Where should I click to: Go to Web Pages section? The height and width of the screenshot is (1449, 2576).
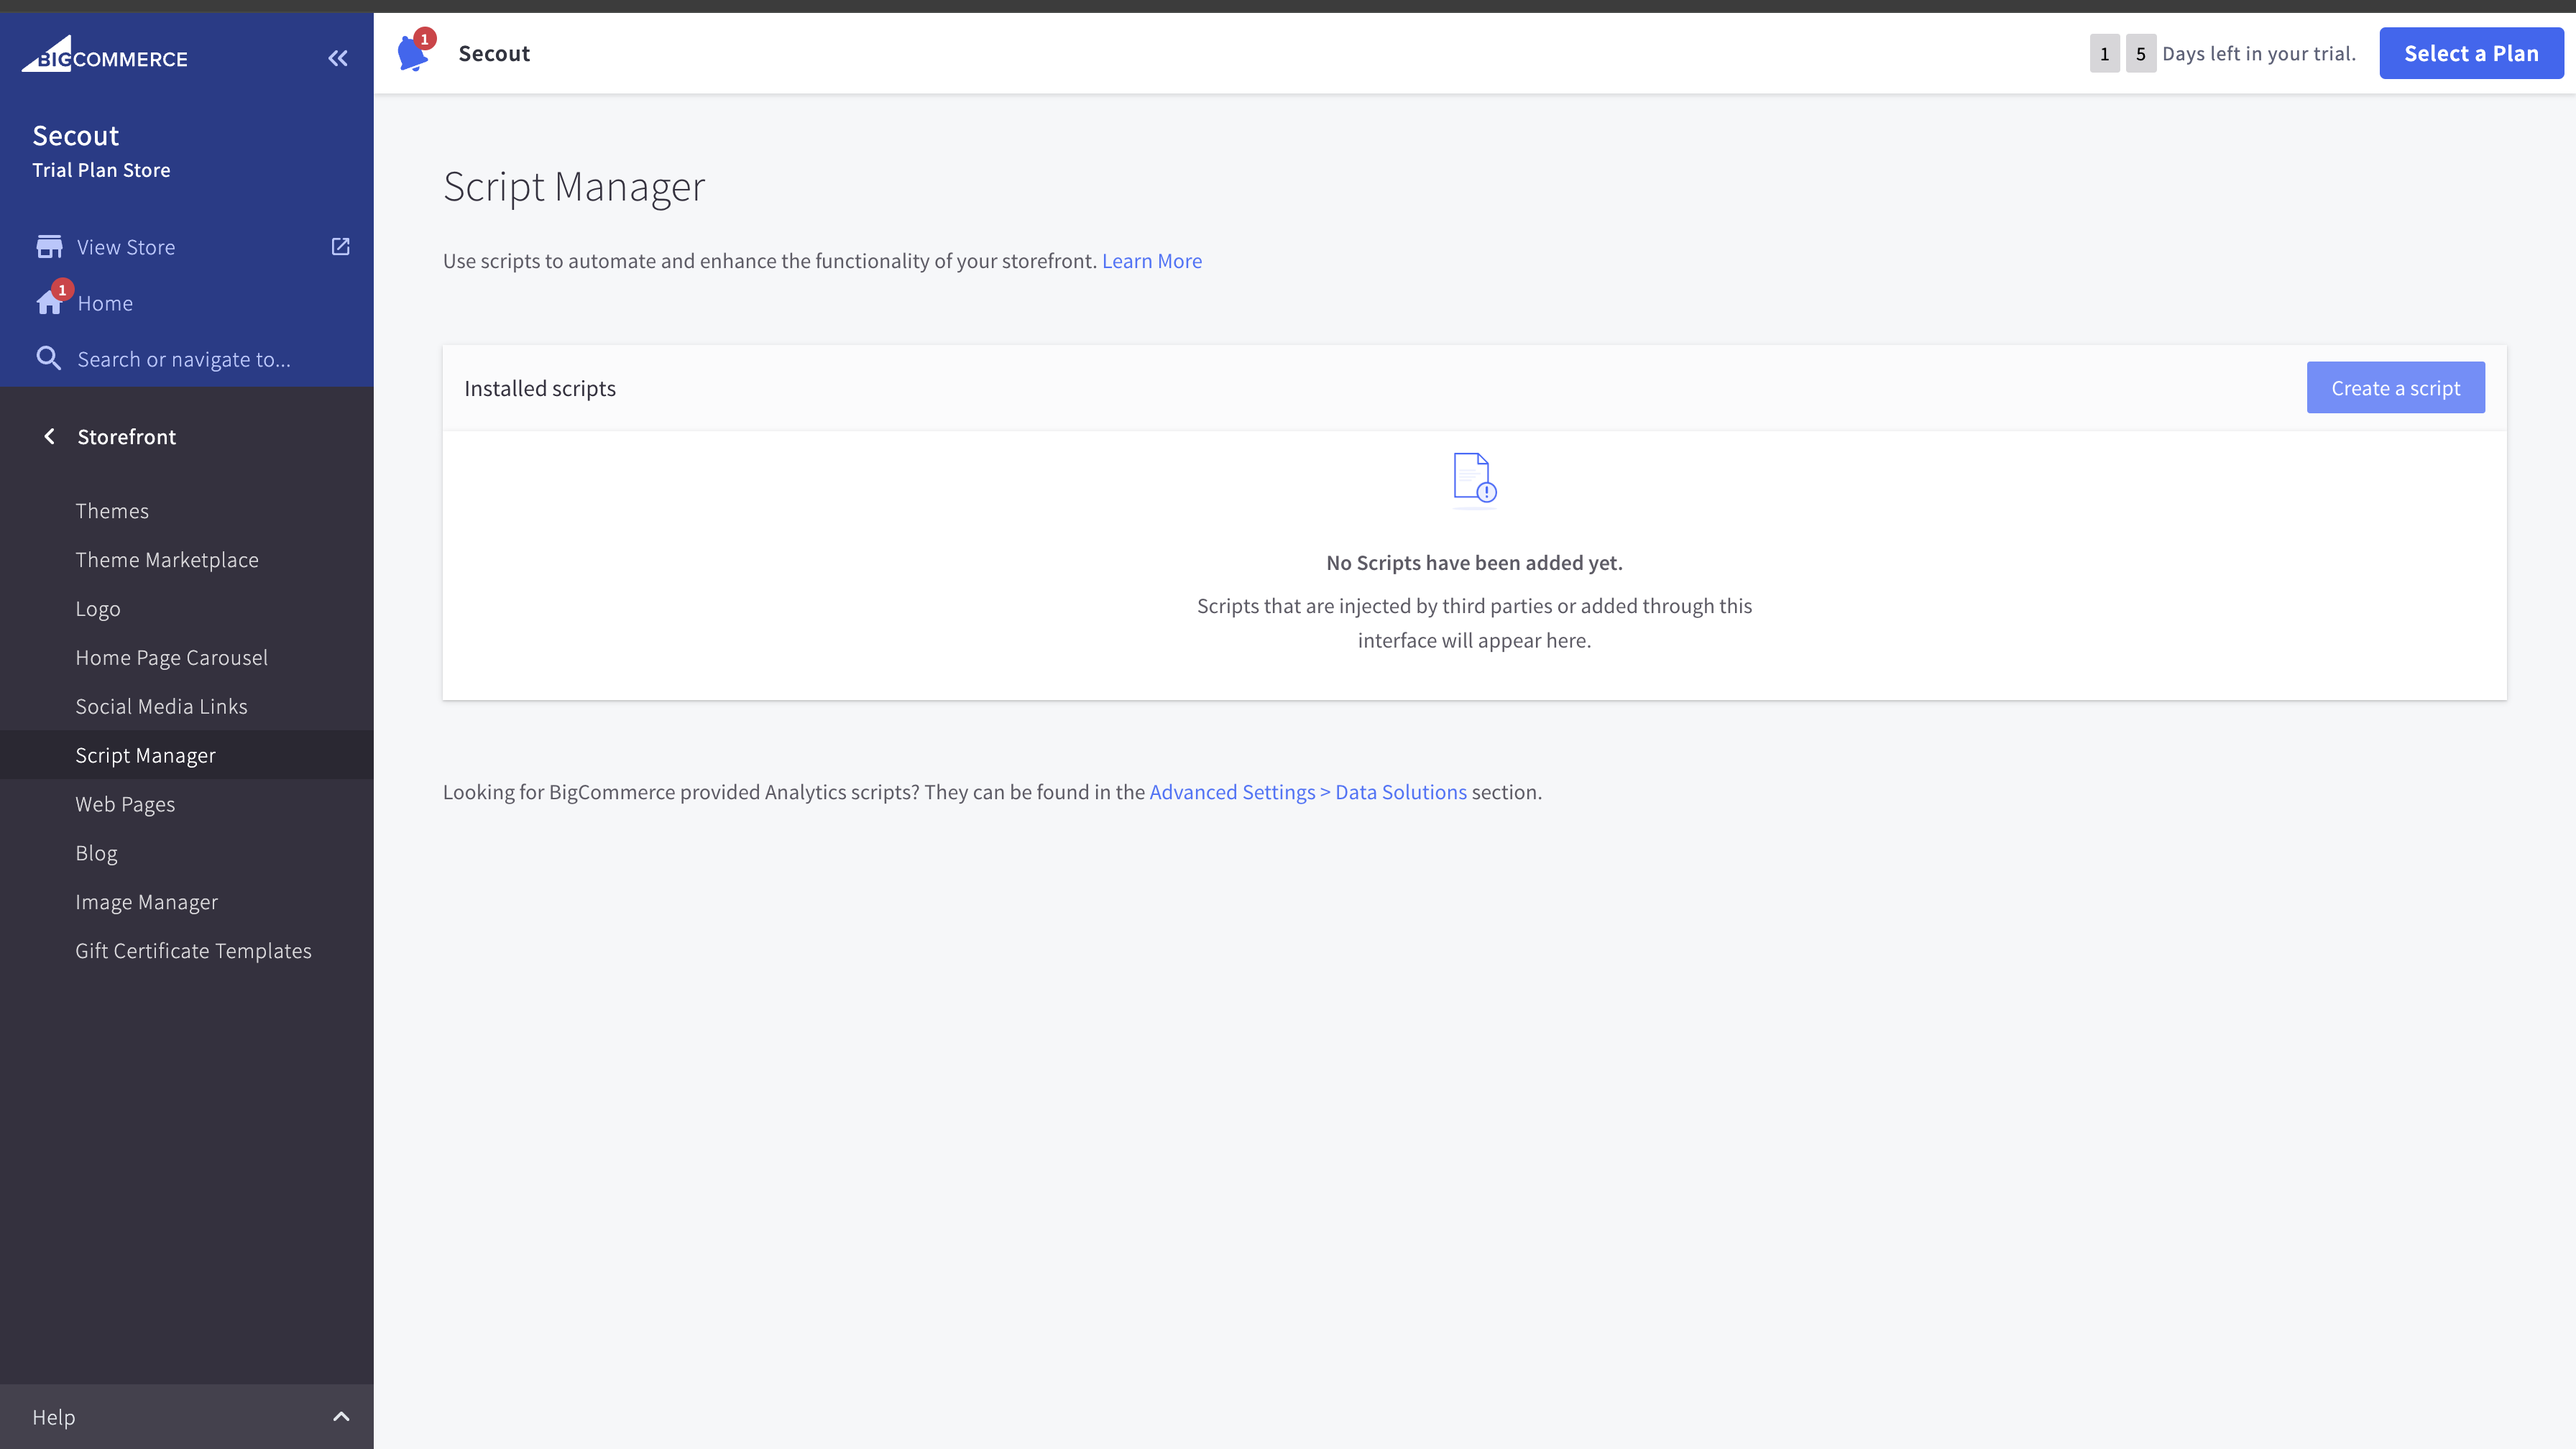point(125,804)
